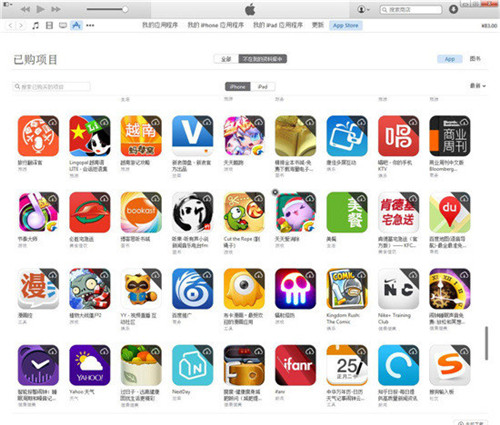Click the Play button
Viewport: 500px width, 425px height.
click(40, 9)
